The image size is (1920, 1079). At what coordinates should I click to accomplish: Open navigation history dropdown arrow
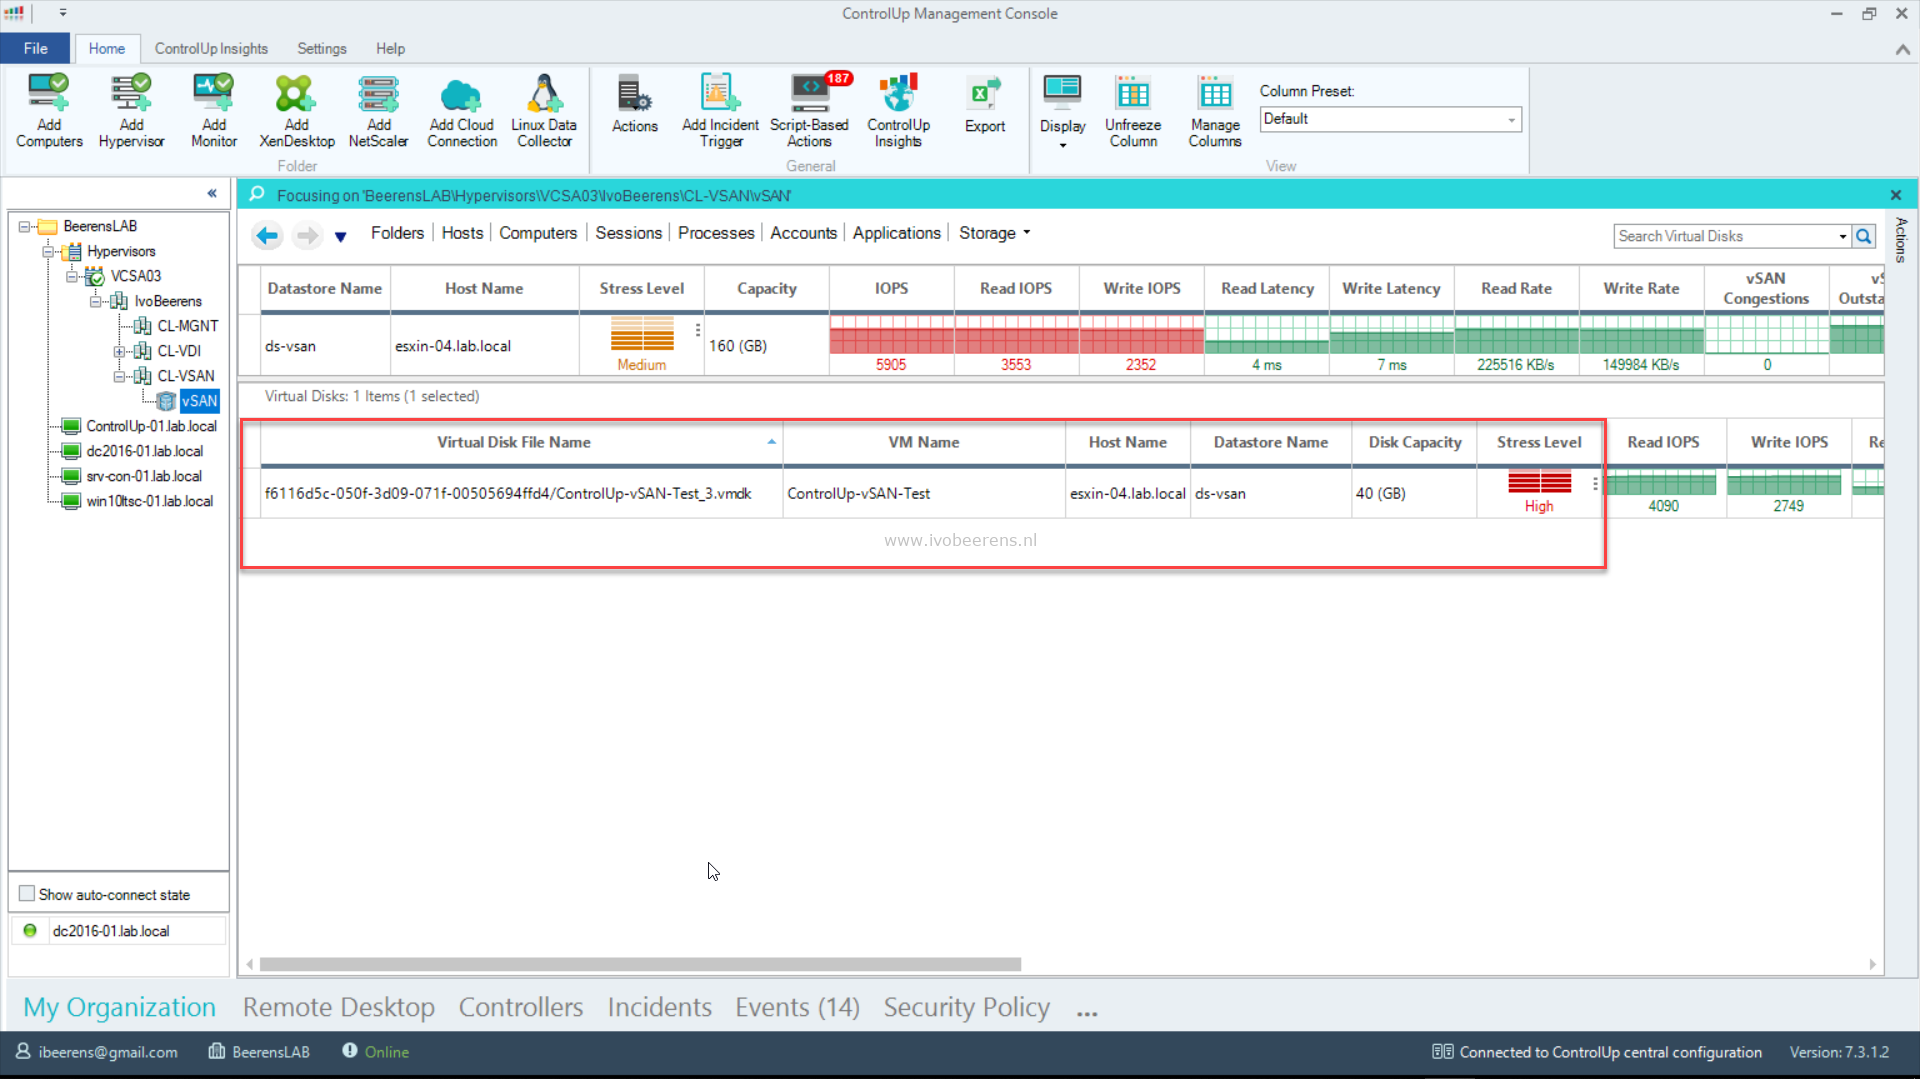pos(340,237)
